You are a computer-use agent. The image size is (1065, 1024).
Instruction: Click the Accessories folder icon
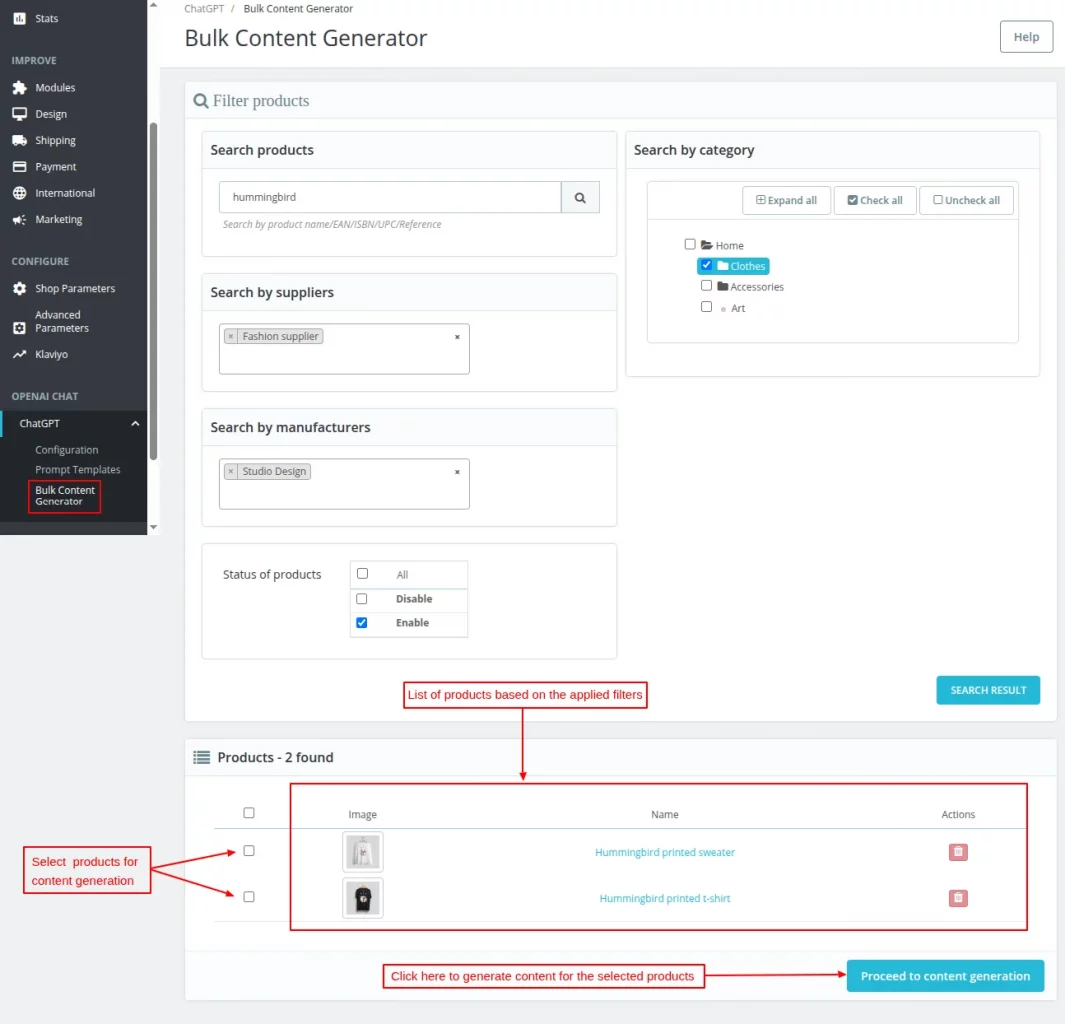point(723,286)
